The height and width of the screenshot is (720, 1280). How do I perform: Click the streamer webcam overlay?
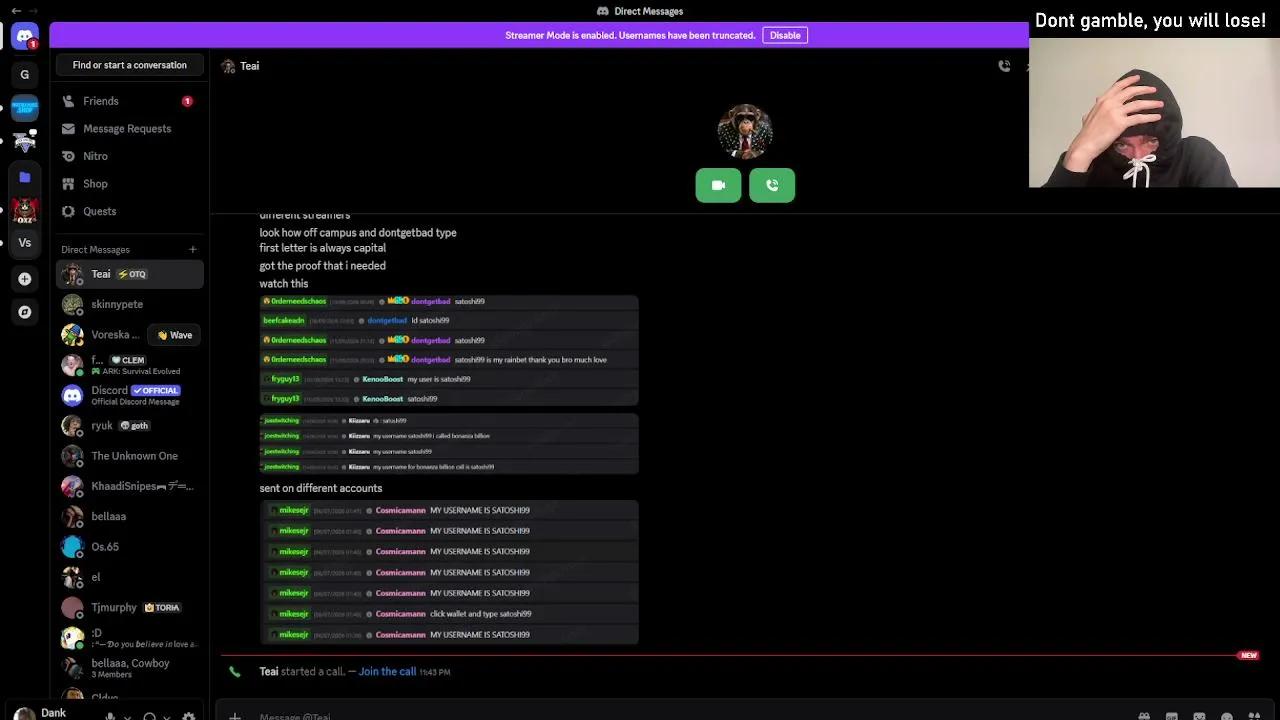click(x=1154, y=113)
